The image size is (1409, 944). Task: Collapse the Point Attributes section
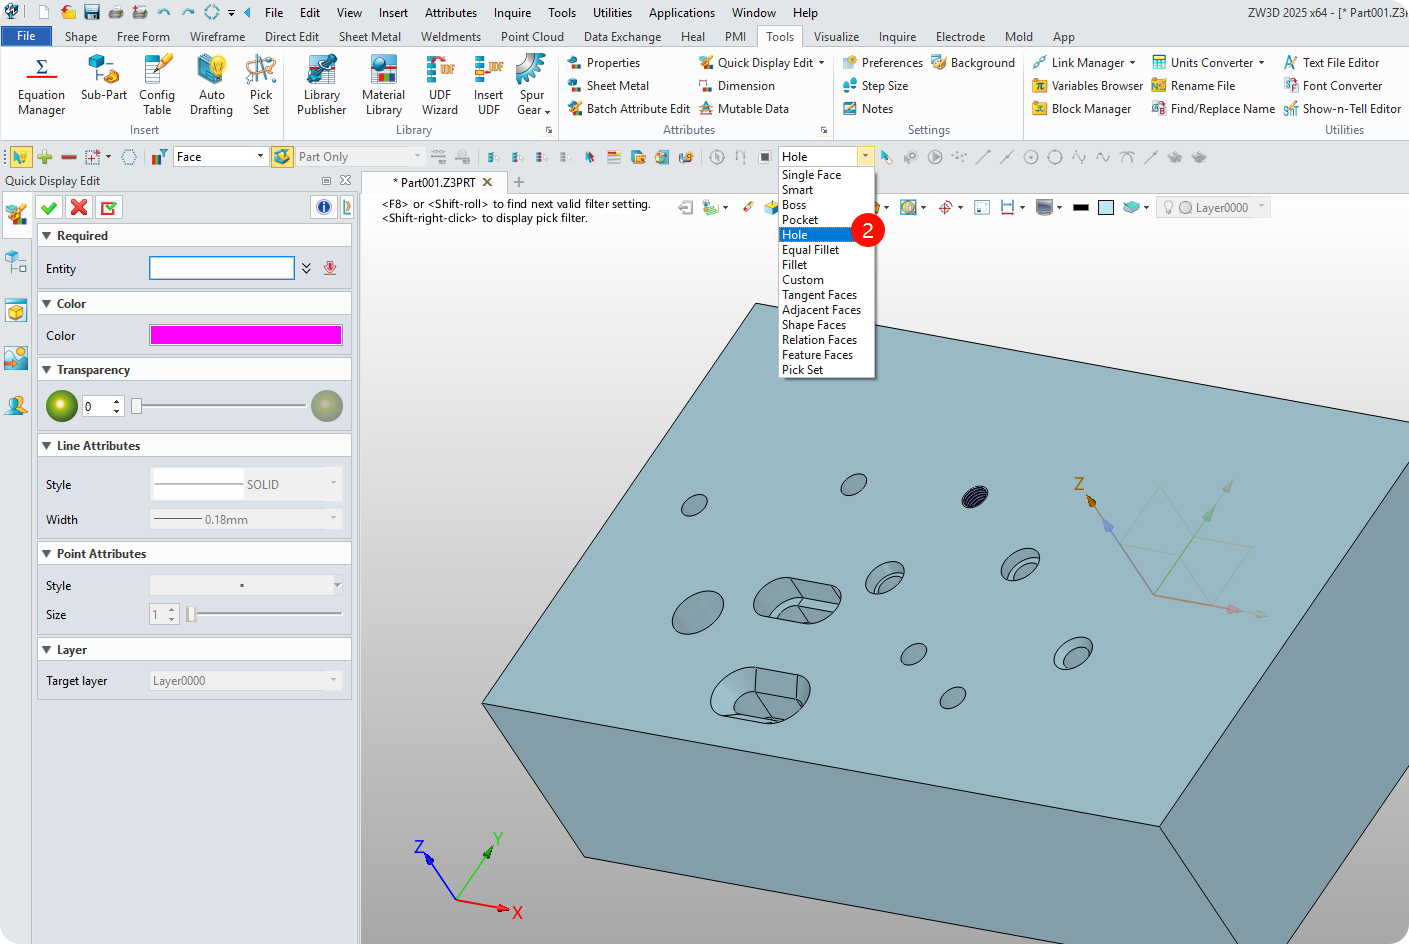46,554
